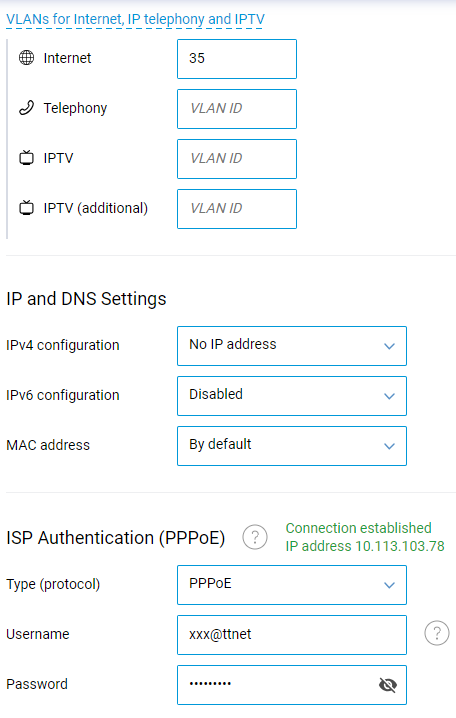Expand the IPv4 configuration dropdown
The width and height of the screenshot is (456, 718).
292,346
